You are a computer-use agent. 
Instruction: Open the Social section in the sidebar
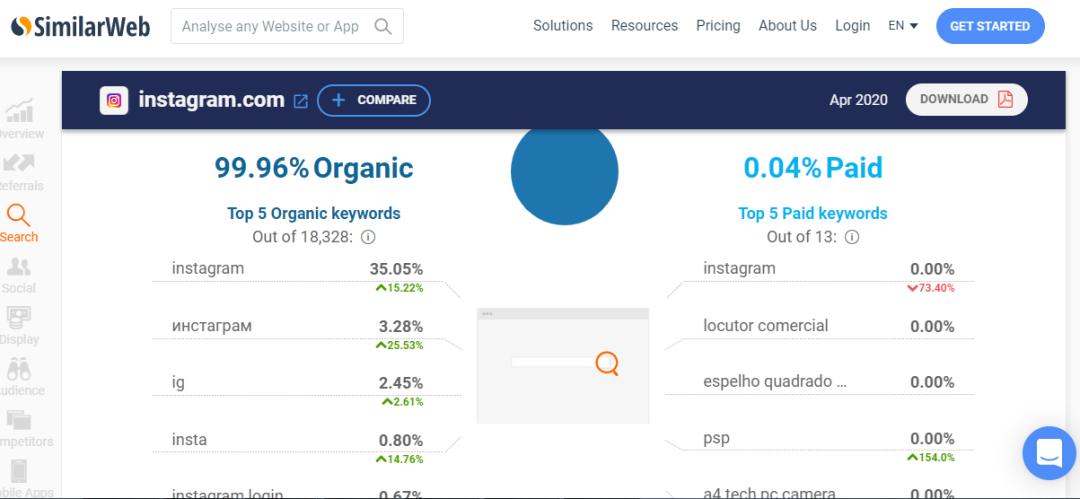tap(19, 275)
